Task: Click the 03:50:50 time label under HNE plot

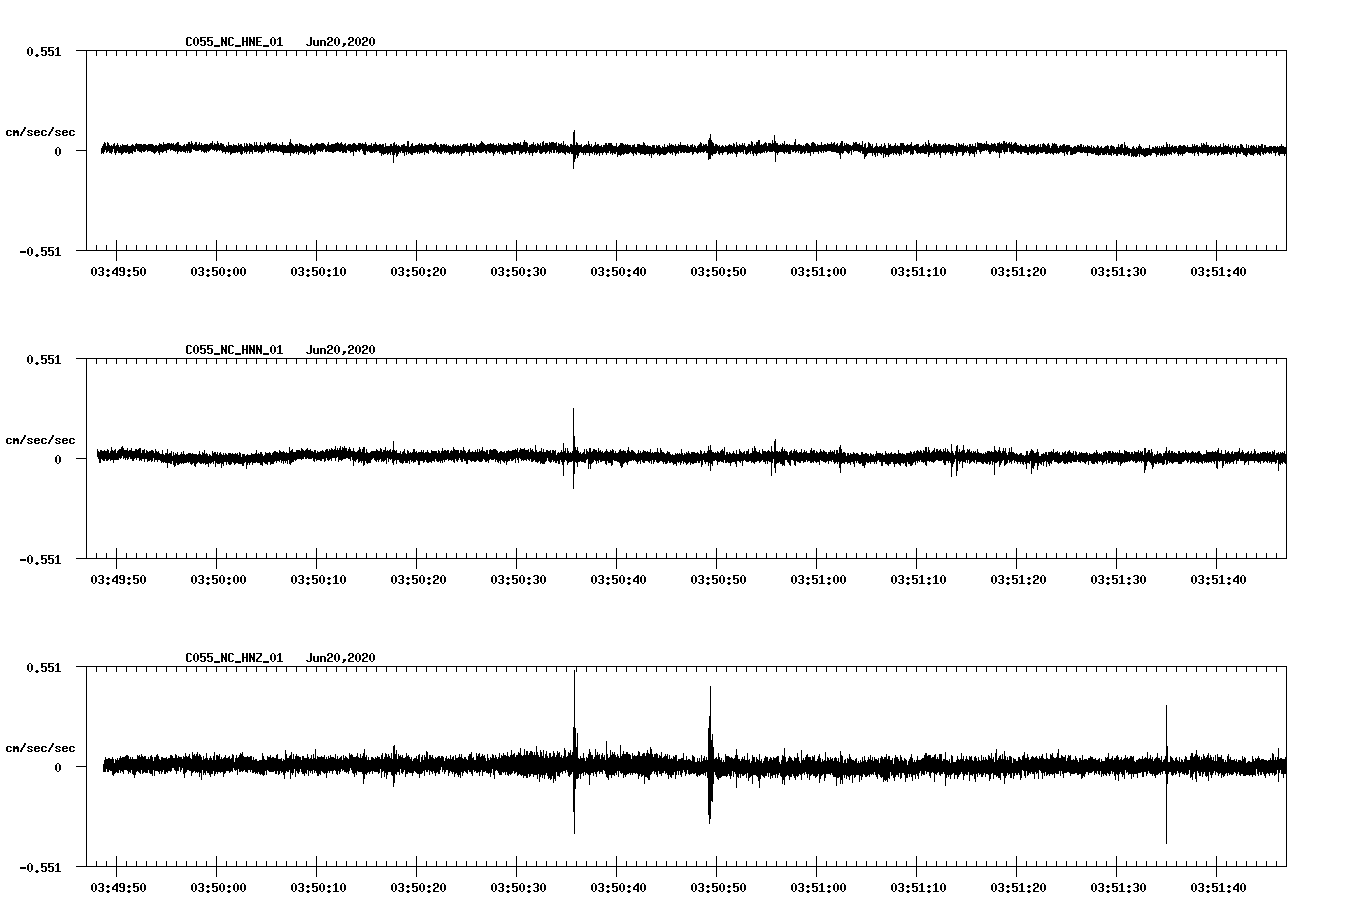Action: click(x=718, y=272)
